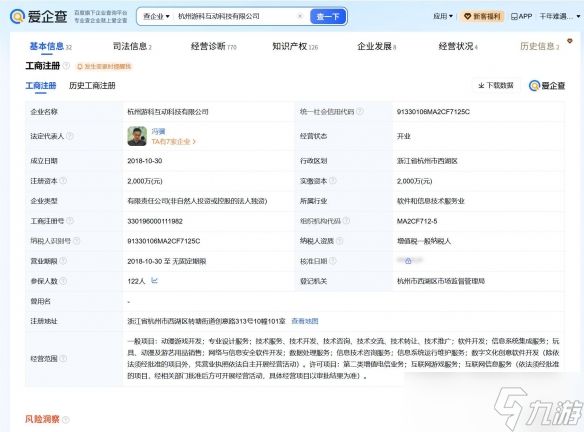Click the help icon next to 实缴资本

point(333,181)
